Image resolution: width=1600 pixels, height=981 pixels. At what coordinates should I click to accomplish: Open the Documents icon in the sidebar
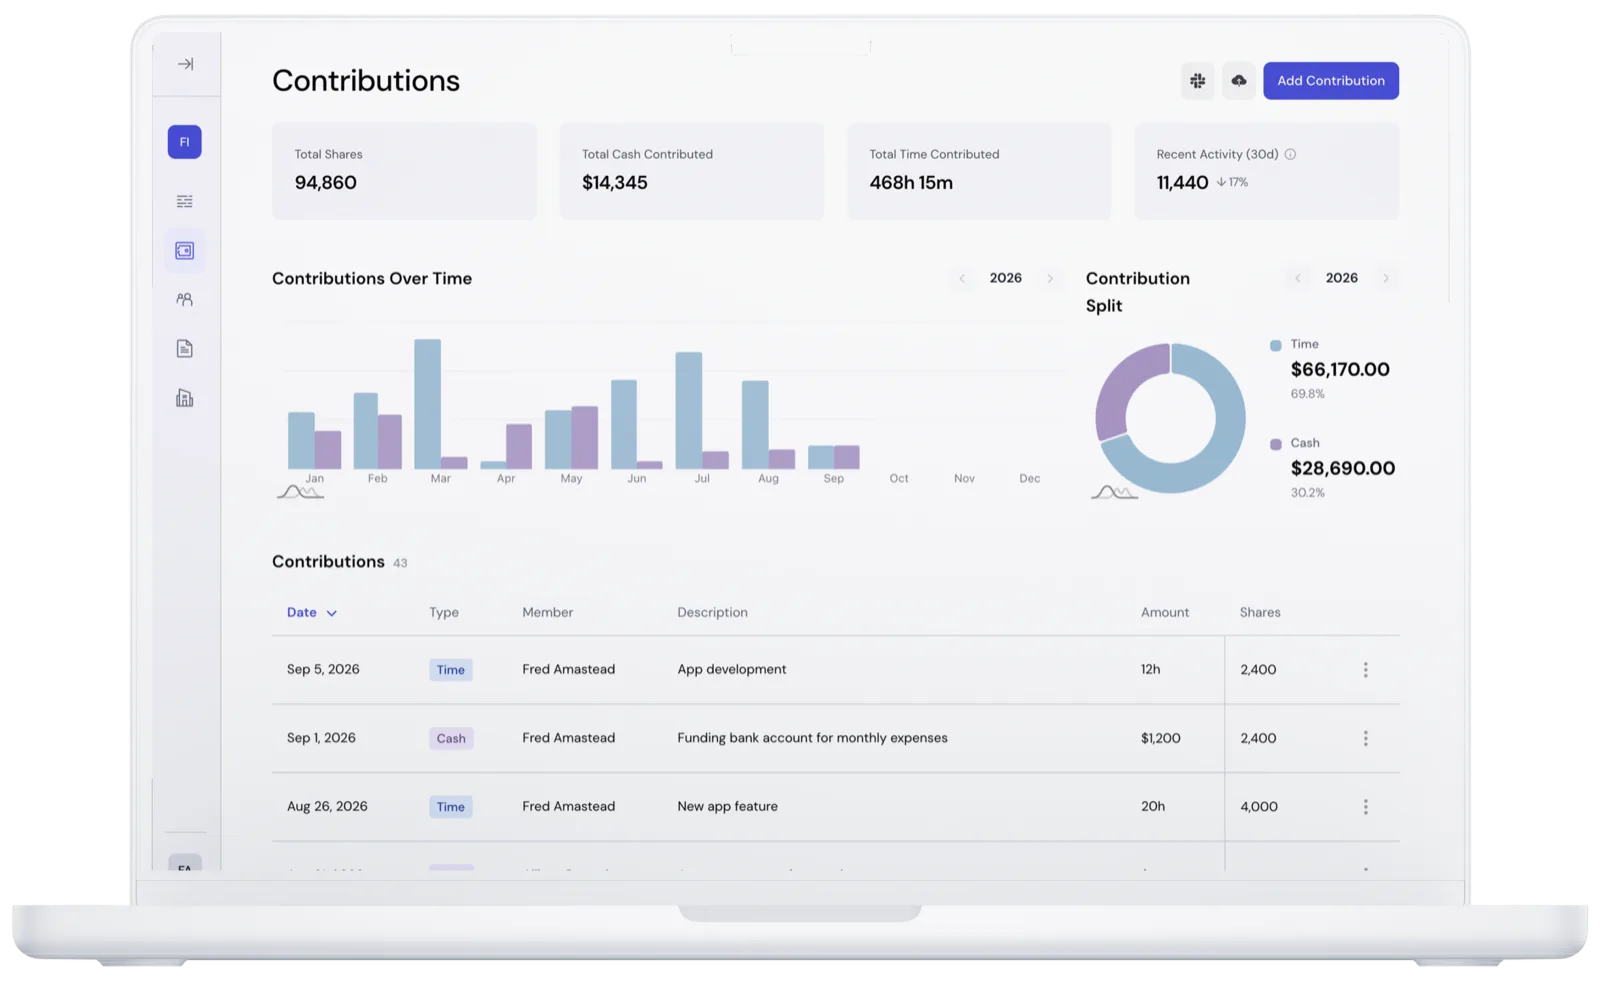[x=184, y=348]
